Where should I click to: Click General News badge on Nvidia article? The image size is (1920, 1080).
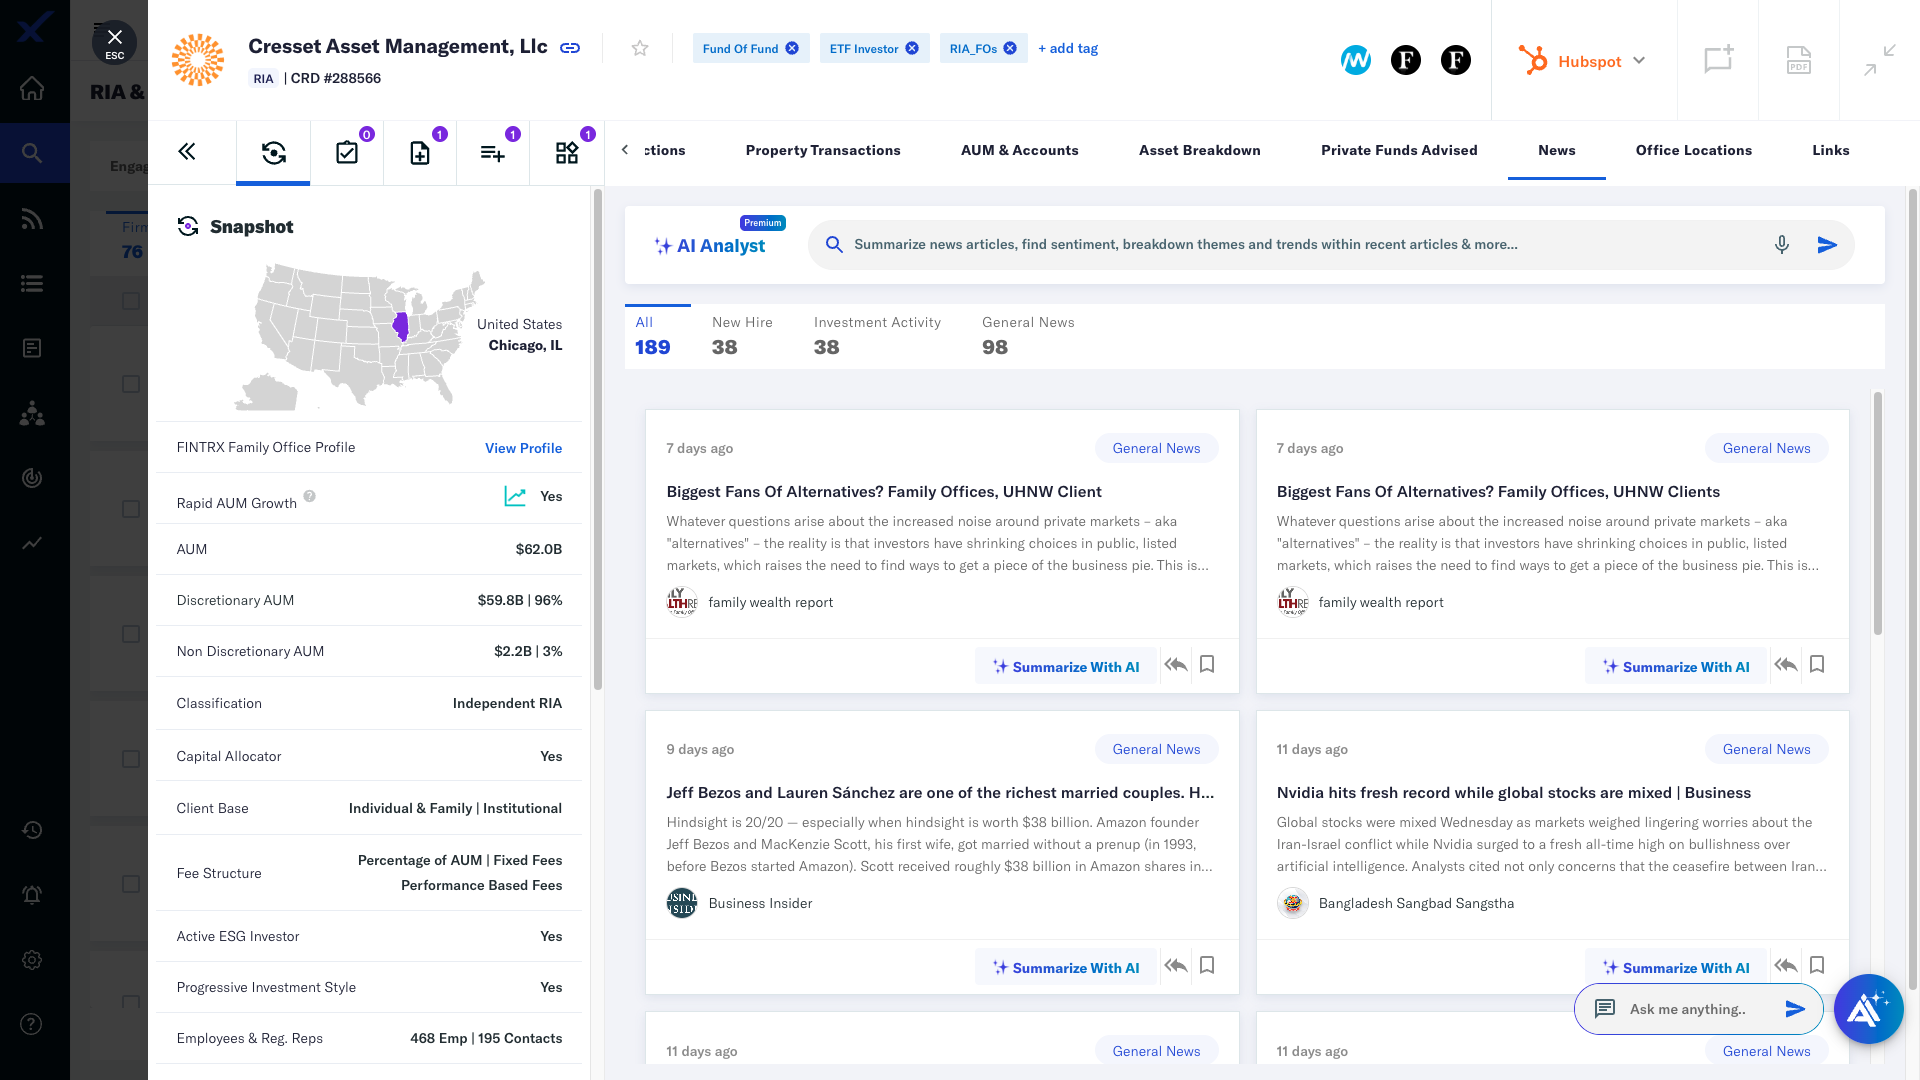1766,750
